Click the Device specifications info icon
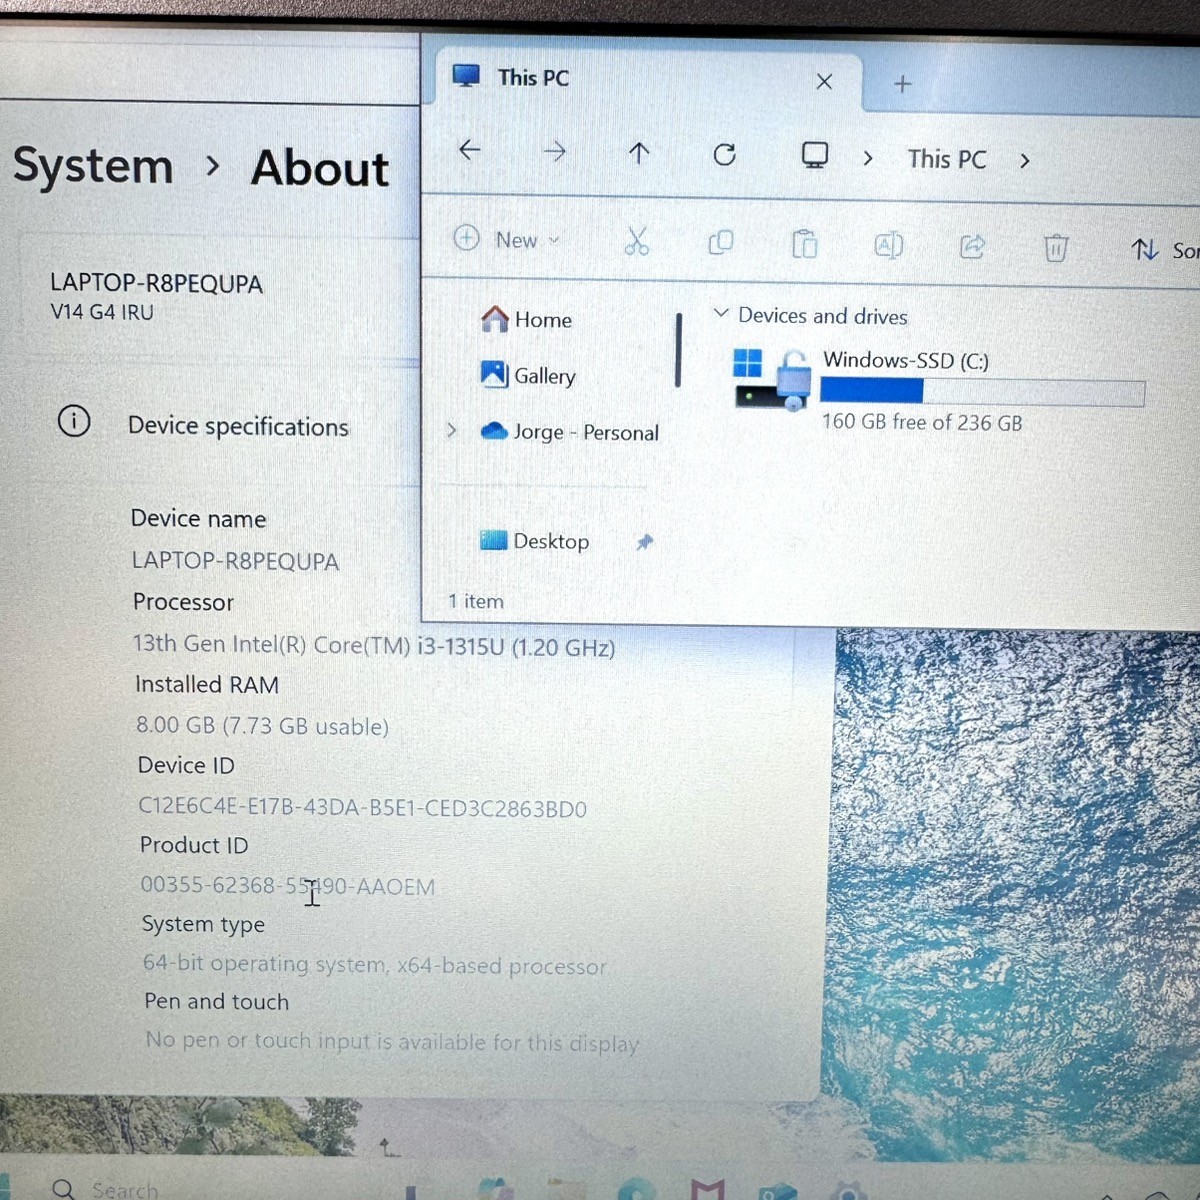The height and width of the screenshot is (1200, 1200). (x=74, y=421)
